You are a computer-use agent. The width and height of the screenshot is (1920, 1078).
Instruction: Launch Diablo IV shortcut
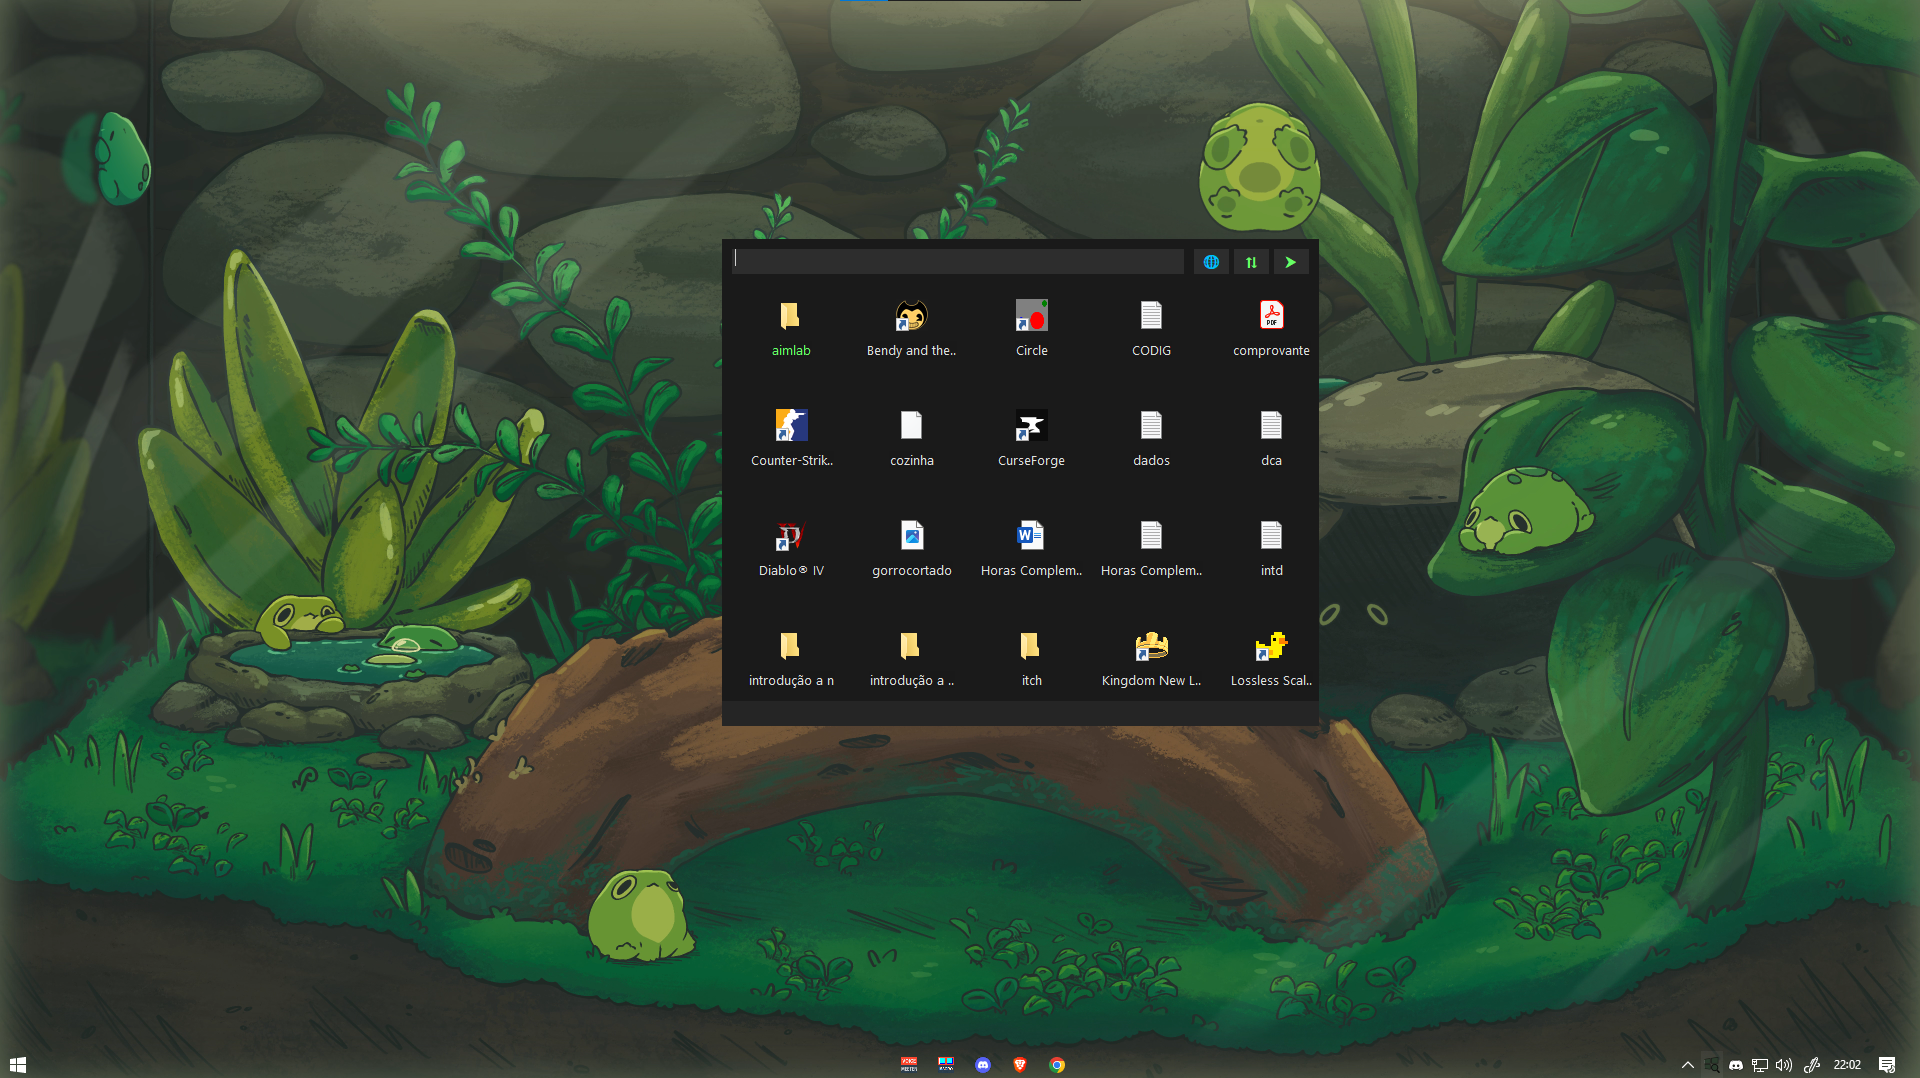click(791, 548)
